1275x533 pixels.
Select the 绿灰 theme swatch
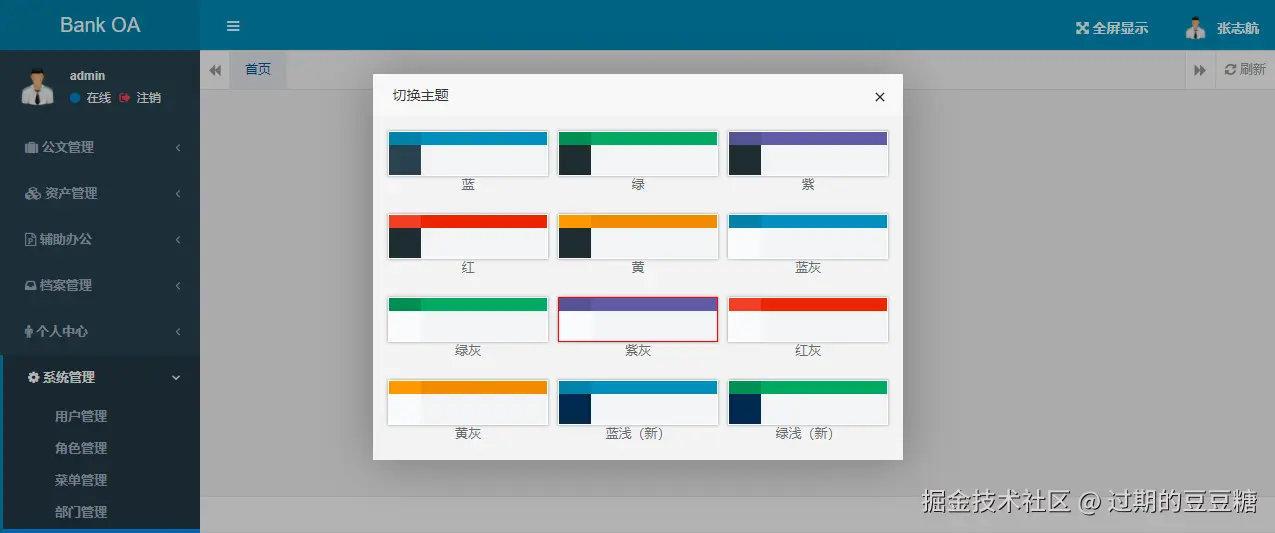click(468, 319)
